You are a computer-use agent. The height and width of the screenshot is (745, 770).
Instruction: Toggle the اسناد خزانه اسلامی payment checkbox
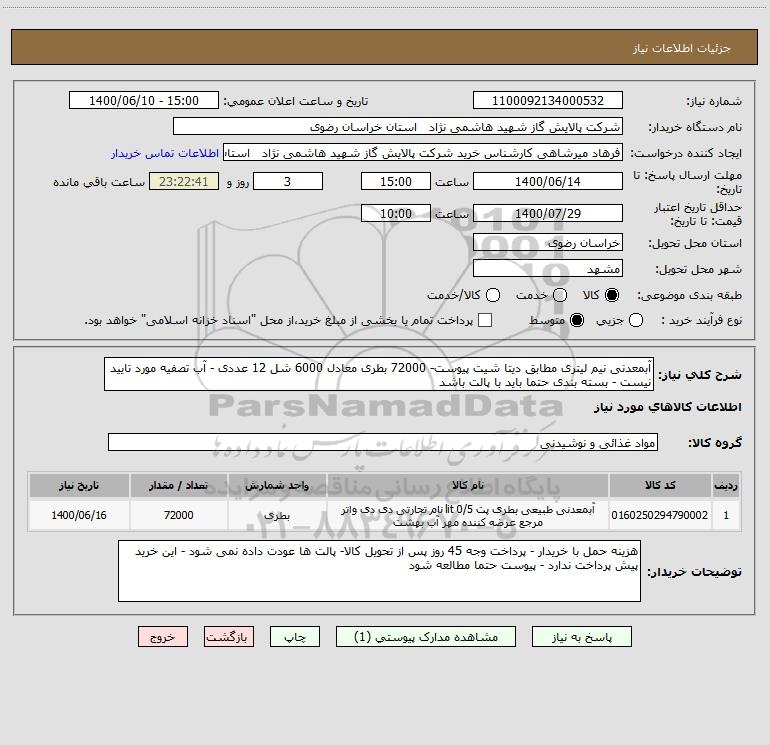(485, 320)
